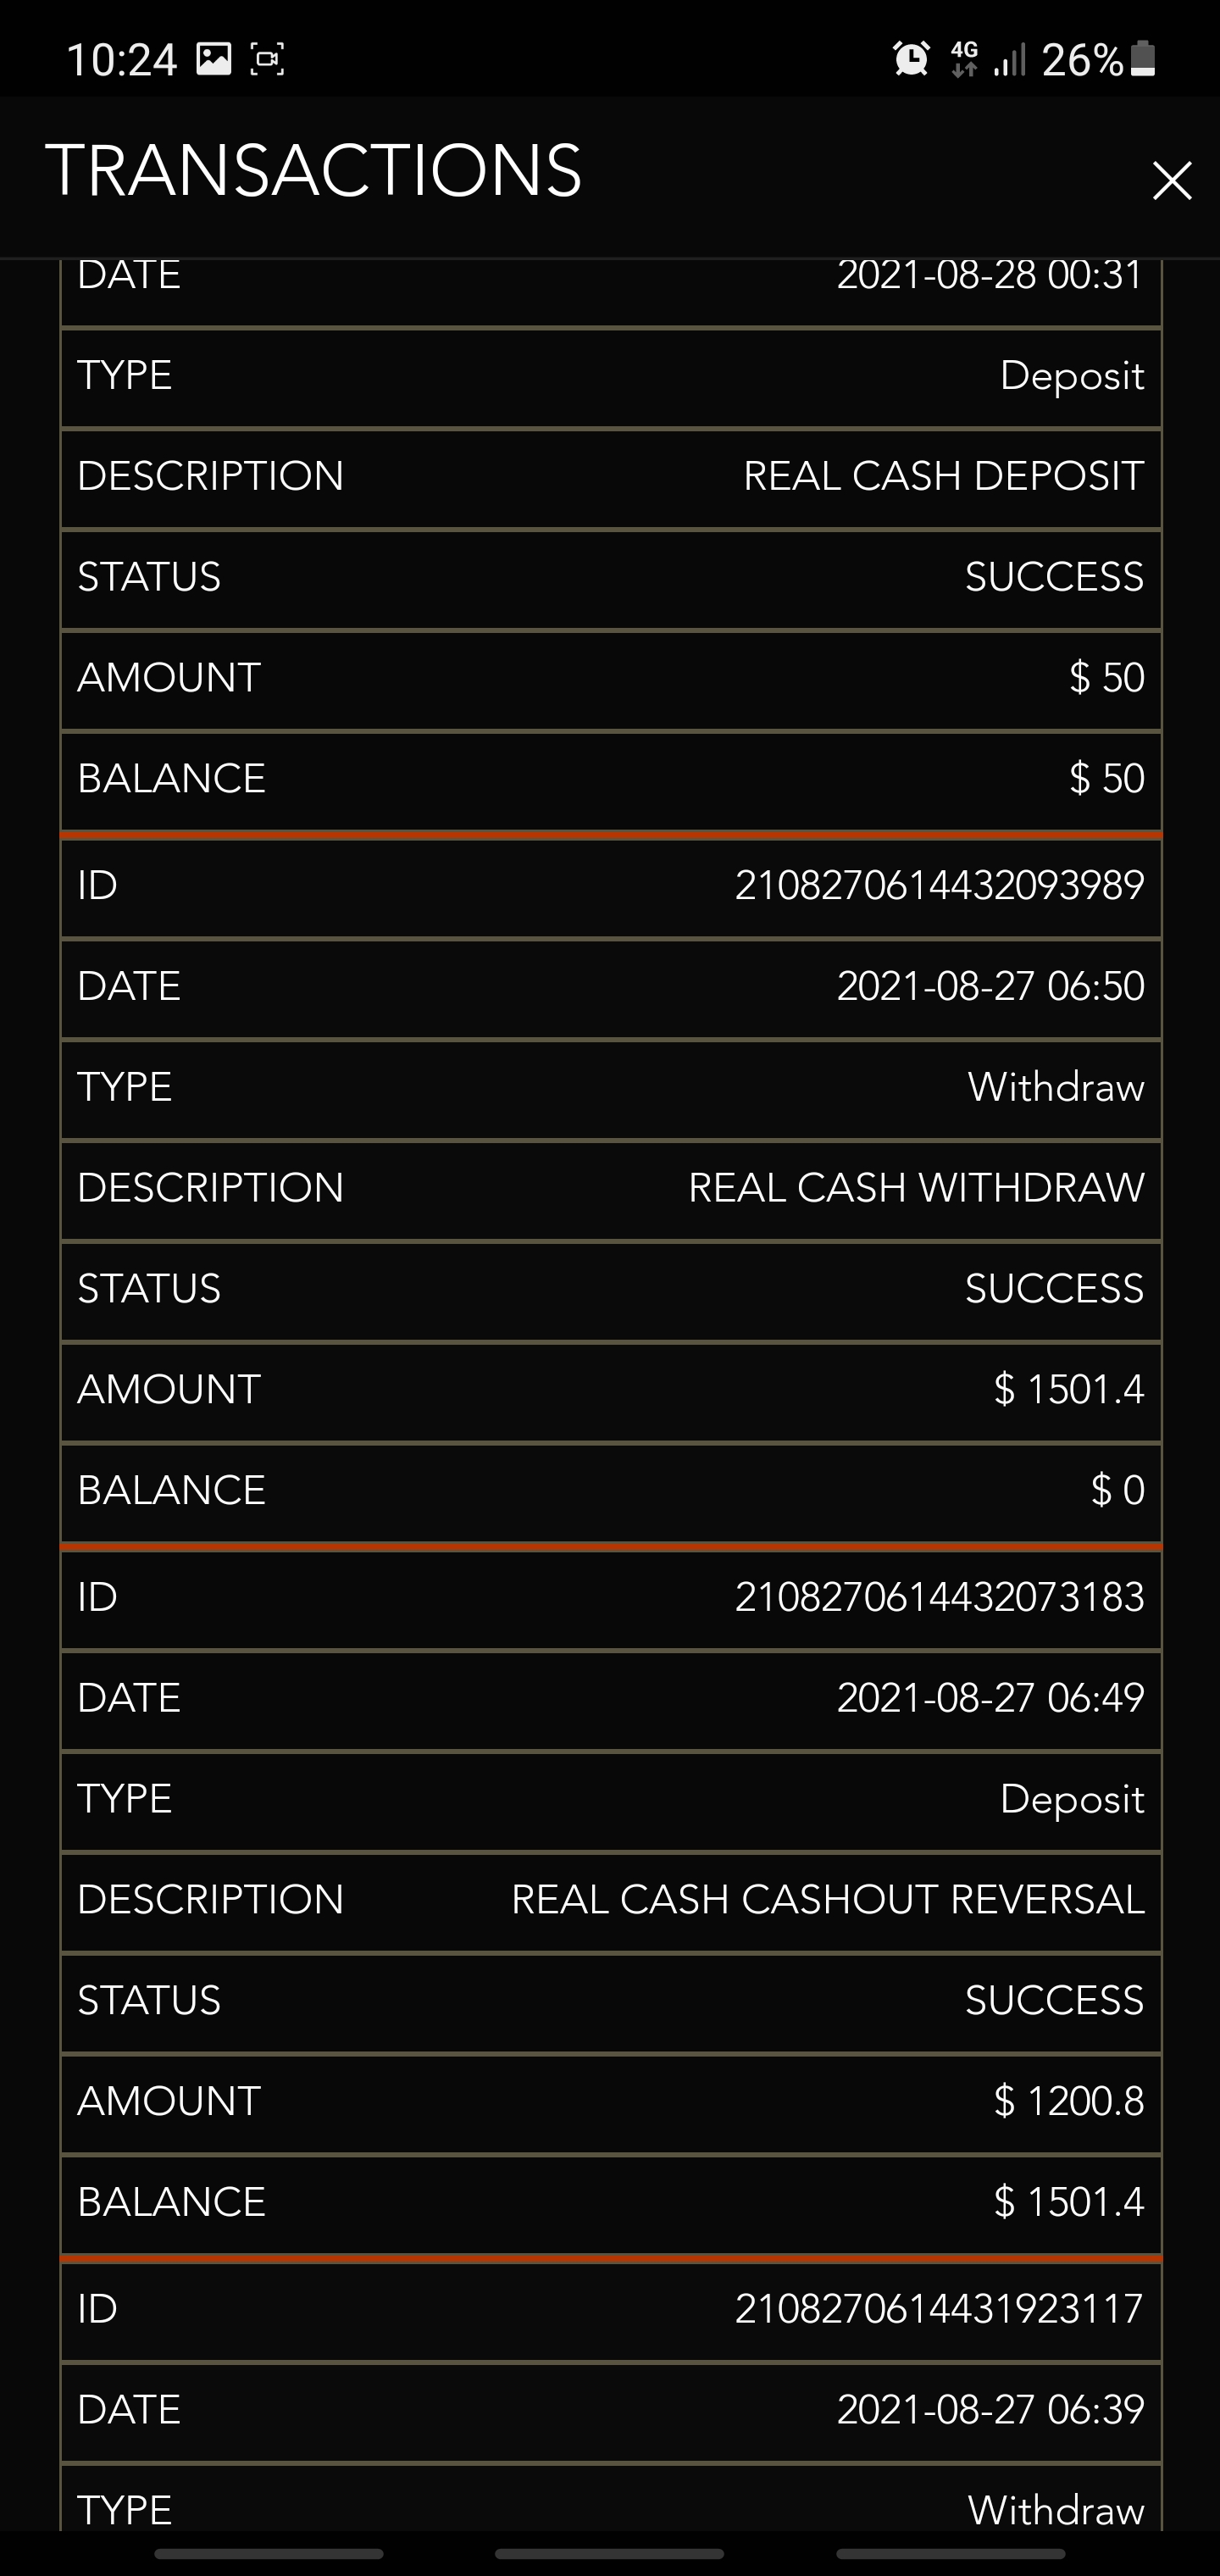
Task: Tap the gallery image notification icon
Action: 213,59
